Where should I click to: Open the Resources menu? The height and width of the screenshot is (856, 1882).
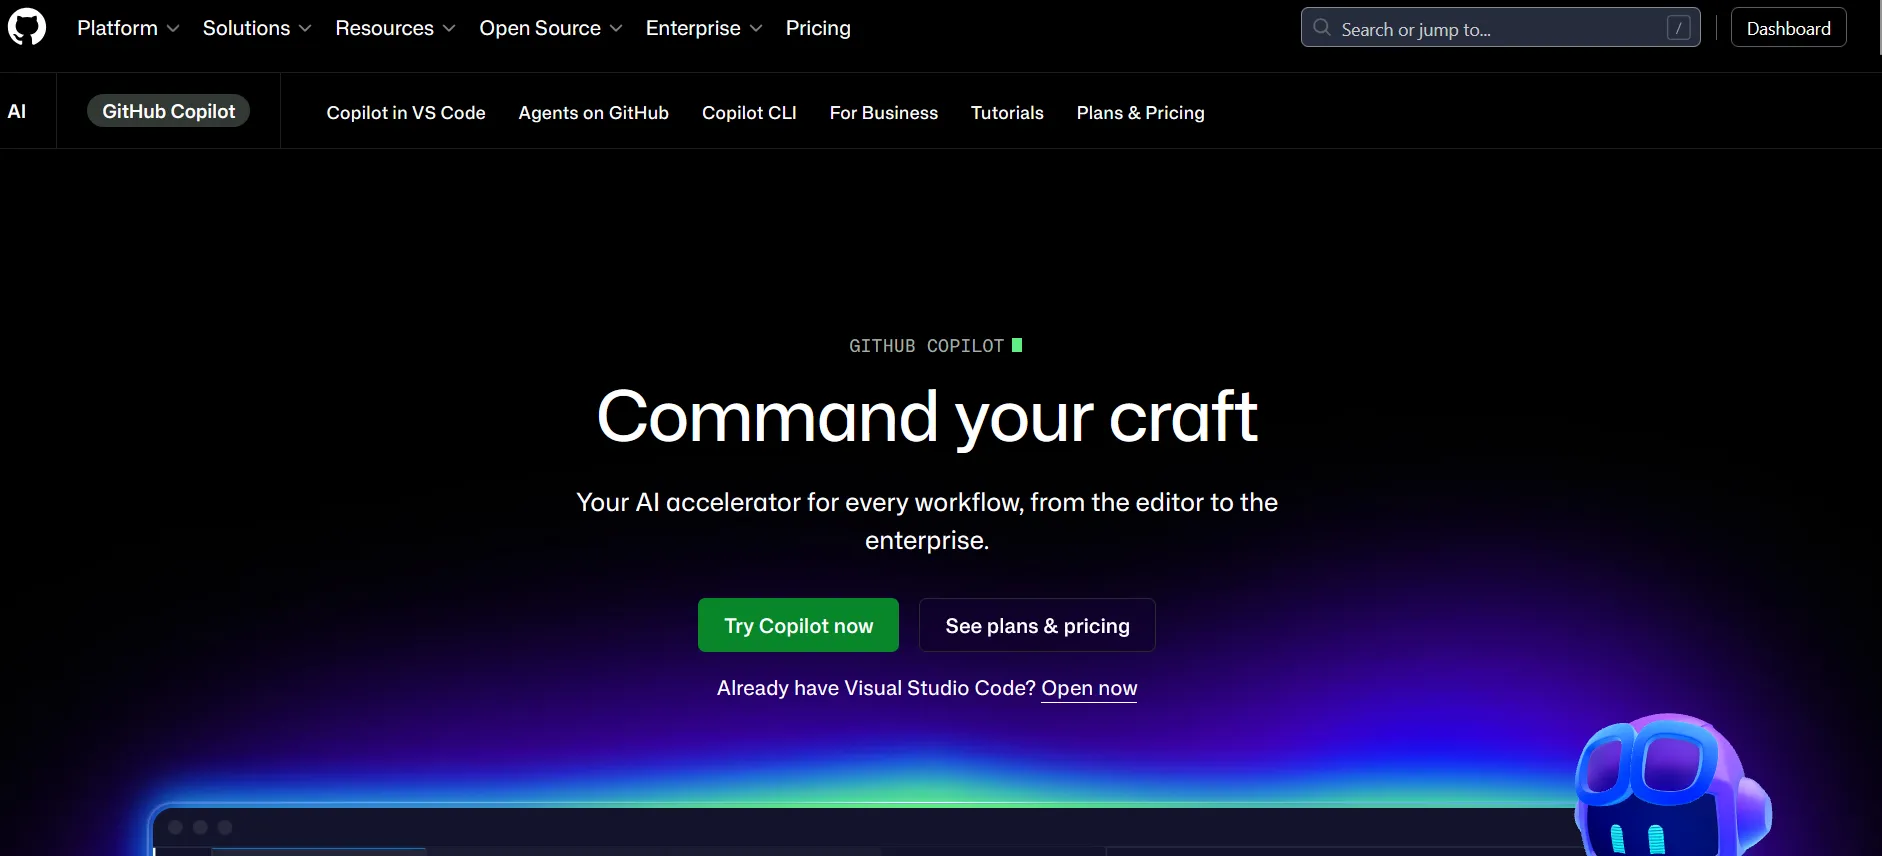(x=395, y=28)
